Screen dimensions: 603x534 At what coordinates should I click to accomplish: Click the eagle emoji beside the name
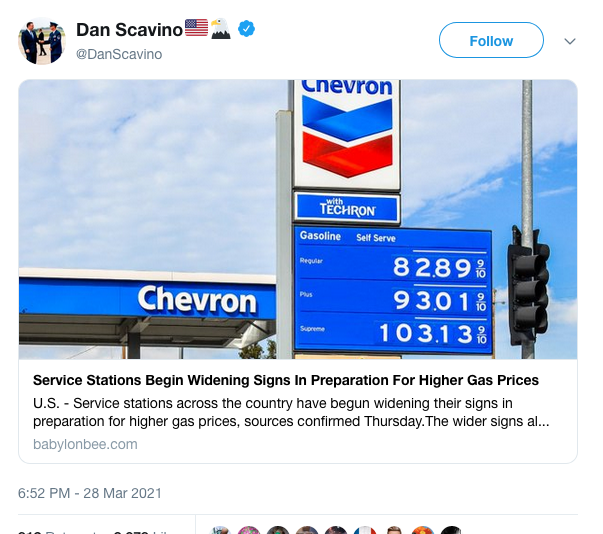221,30
